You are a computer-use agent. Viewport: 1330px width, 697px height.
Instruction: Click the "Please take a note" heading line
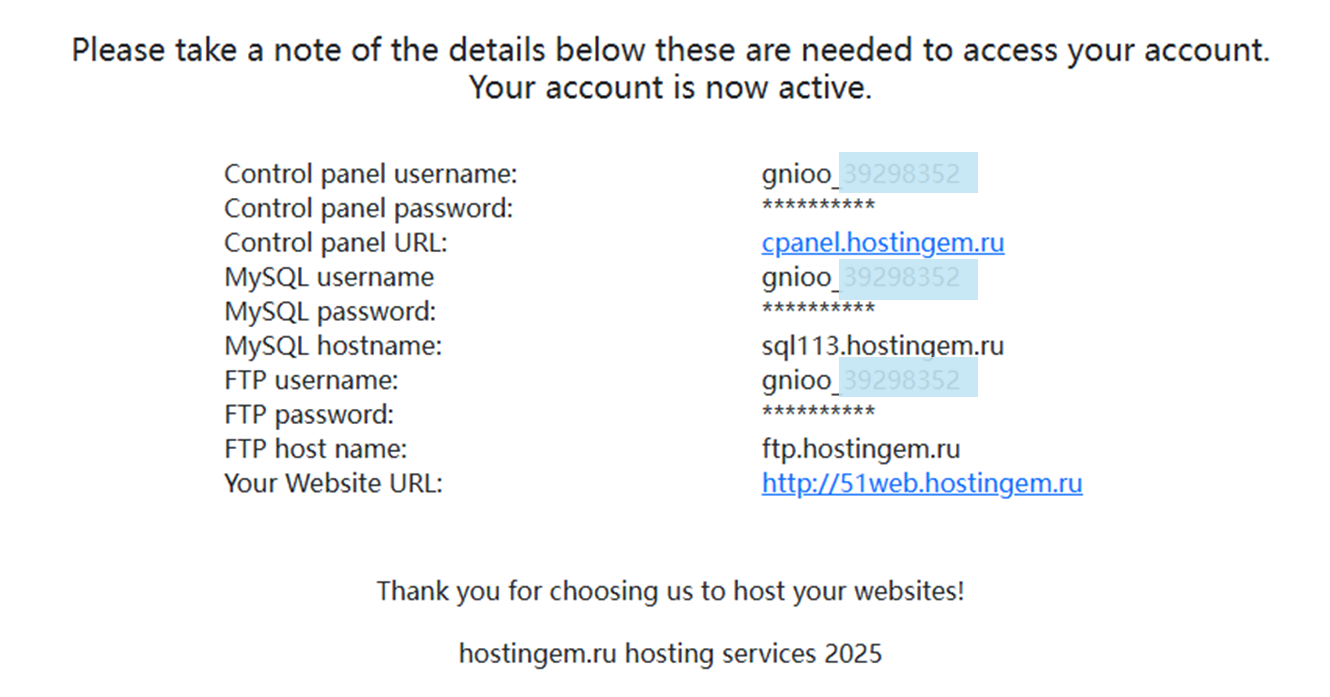tap(670, 50)
